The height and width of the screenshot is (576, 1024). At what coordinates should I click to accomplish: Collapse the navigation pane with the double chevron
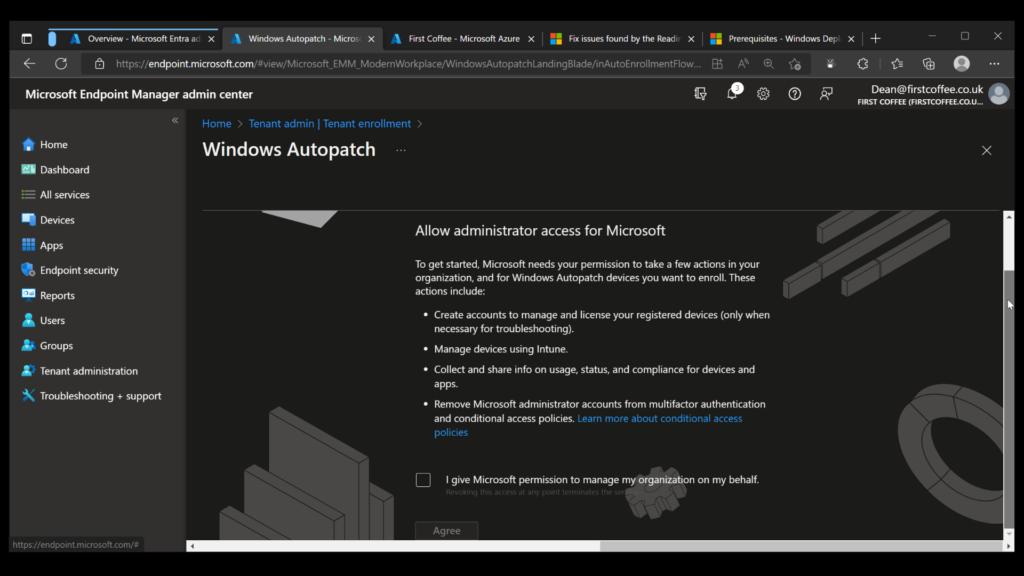[175, 119]
